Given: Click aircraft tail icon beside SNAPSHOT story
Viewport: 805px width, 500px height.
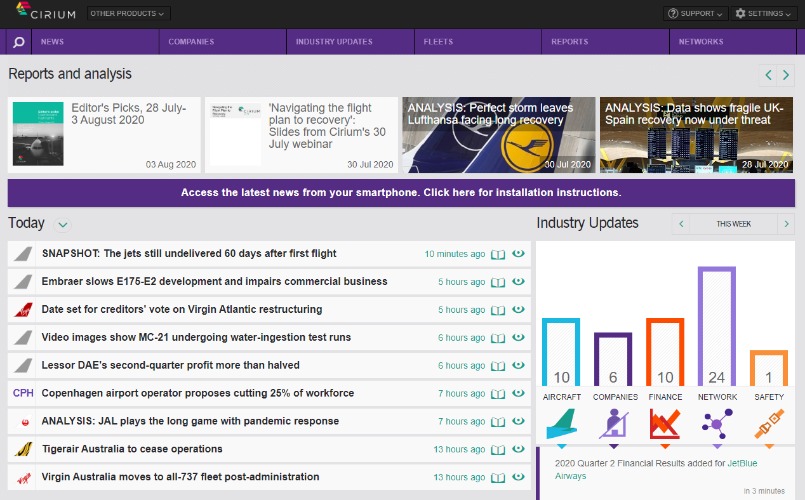Looking at the screenshot, I should pyautogui.click(x=23, y=254).
